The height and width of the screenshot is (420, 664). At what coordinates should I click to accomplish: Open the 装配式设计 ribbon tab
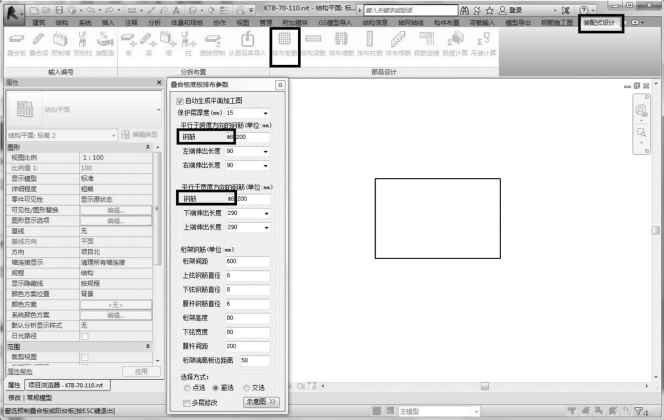point(599,23)
